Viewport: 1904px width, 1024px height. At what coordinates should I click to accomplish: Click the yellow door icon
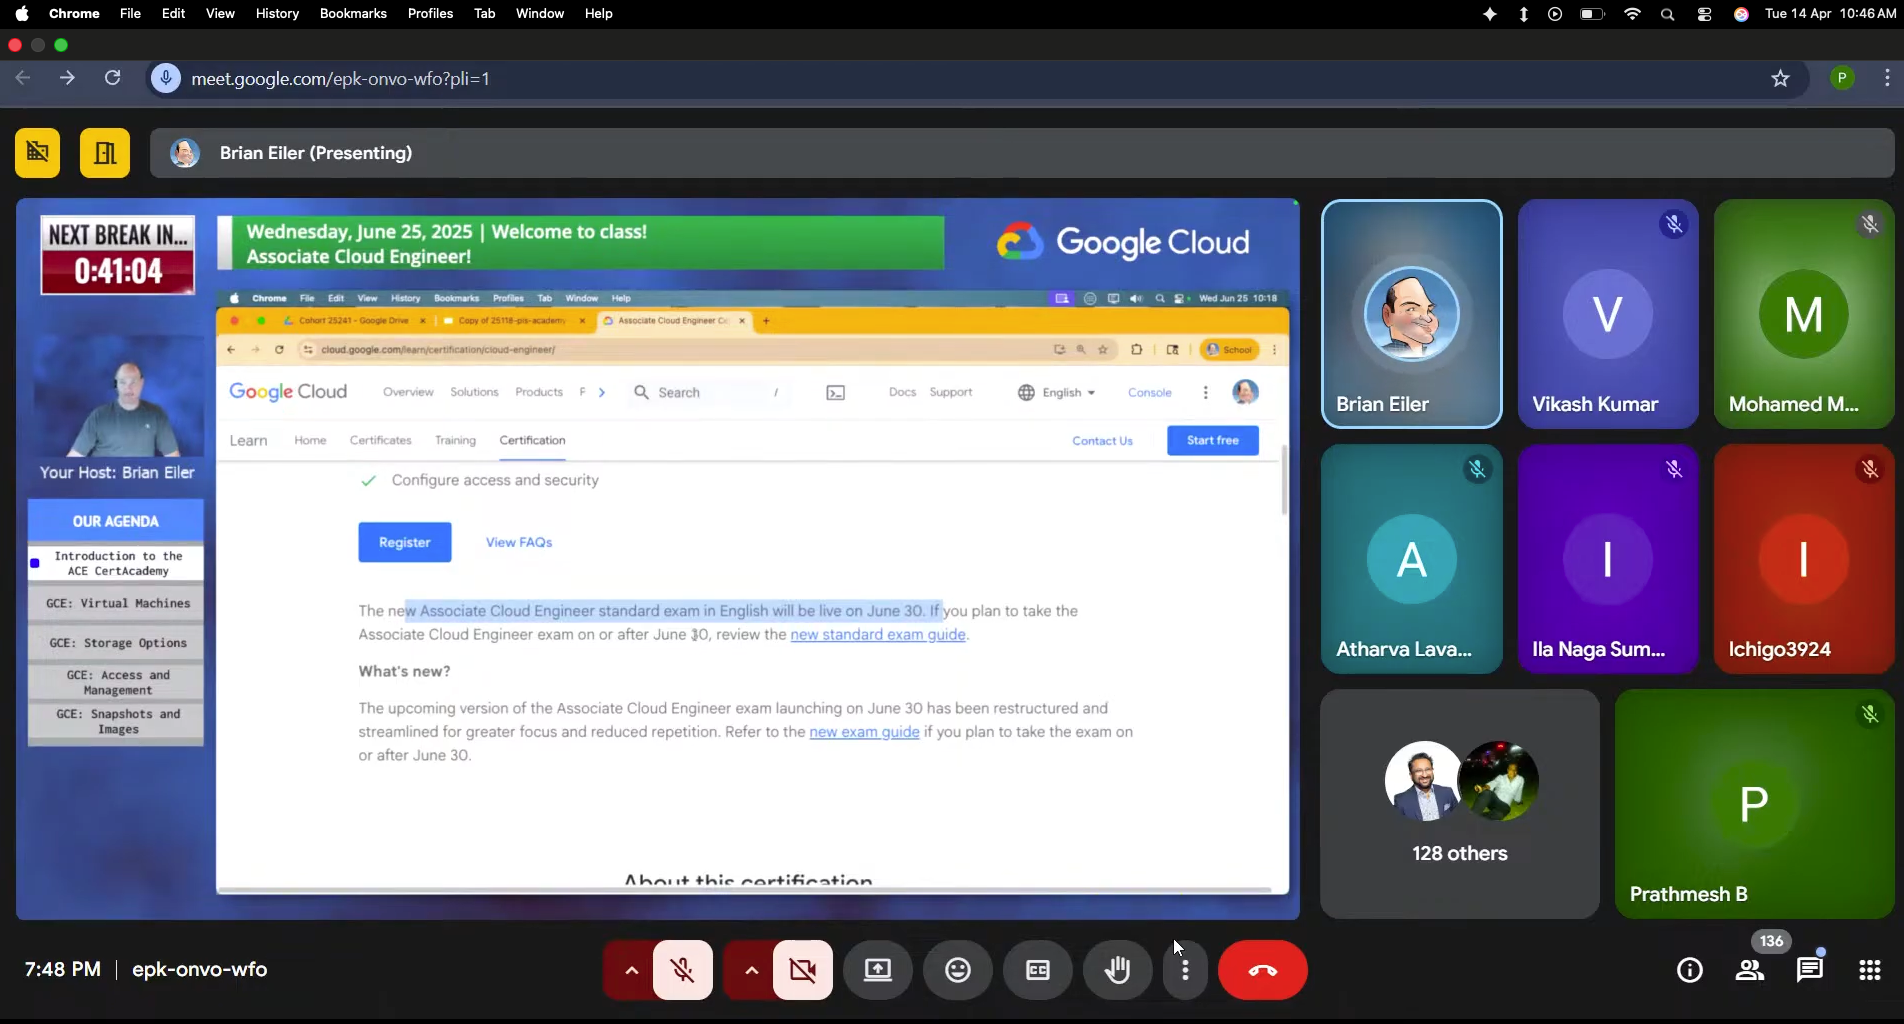click(105, 153)
